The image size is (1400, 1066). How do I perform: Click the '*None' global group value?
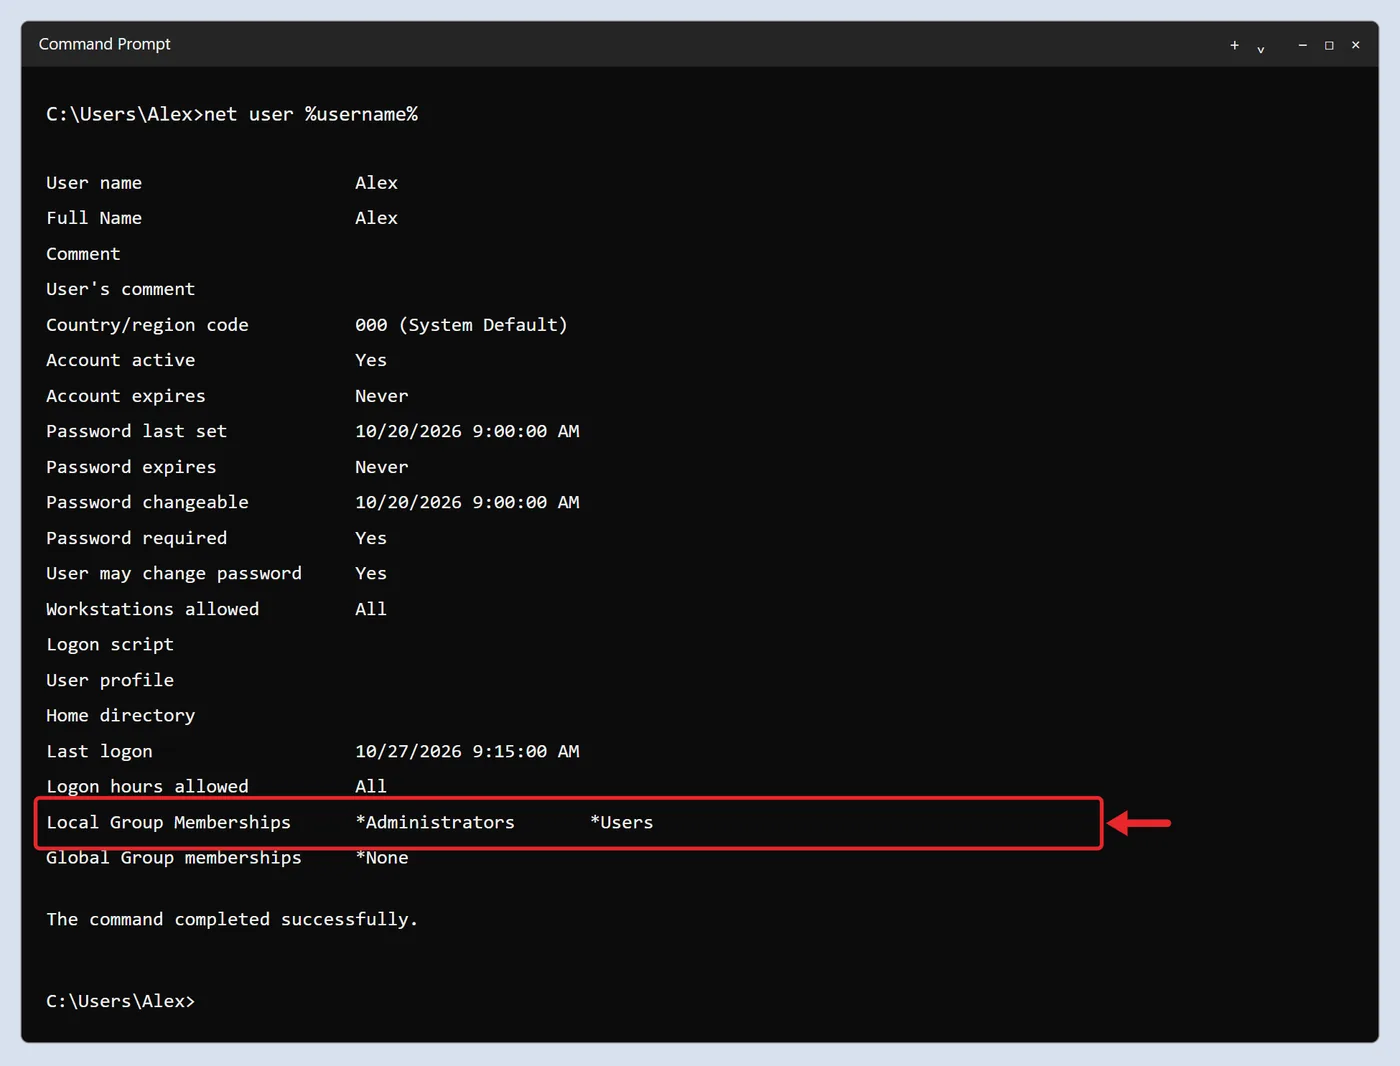pos(382,858)
